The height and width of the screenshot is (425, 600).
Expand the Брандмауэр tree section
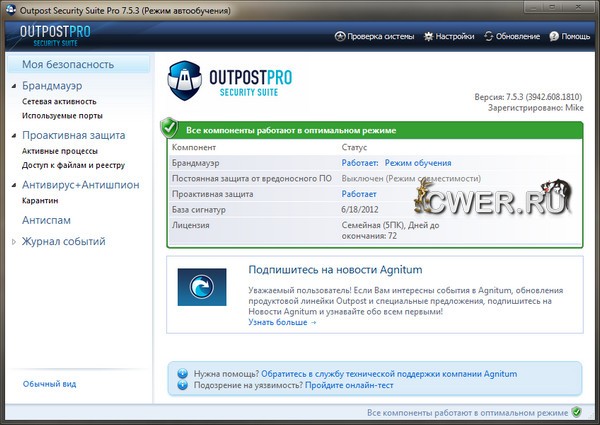13,86
